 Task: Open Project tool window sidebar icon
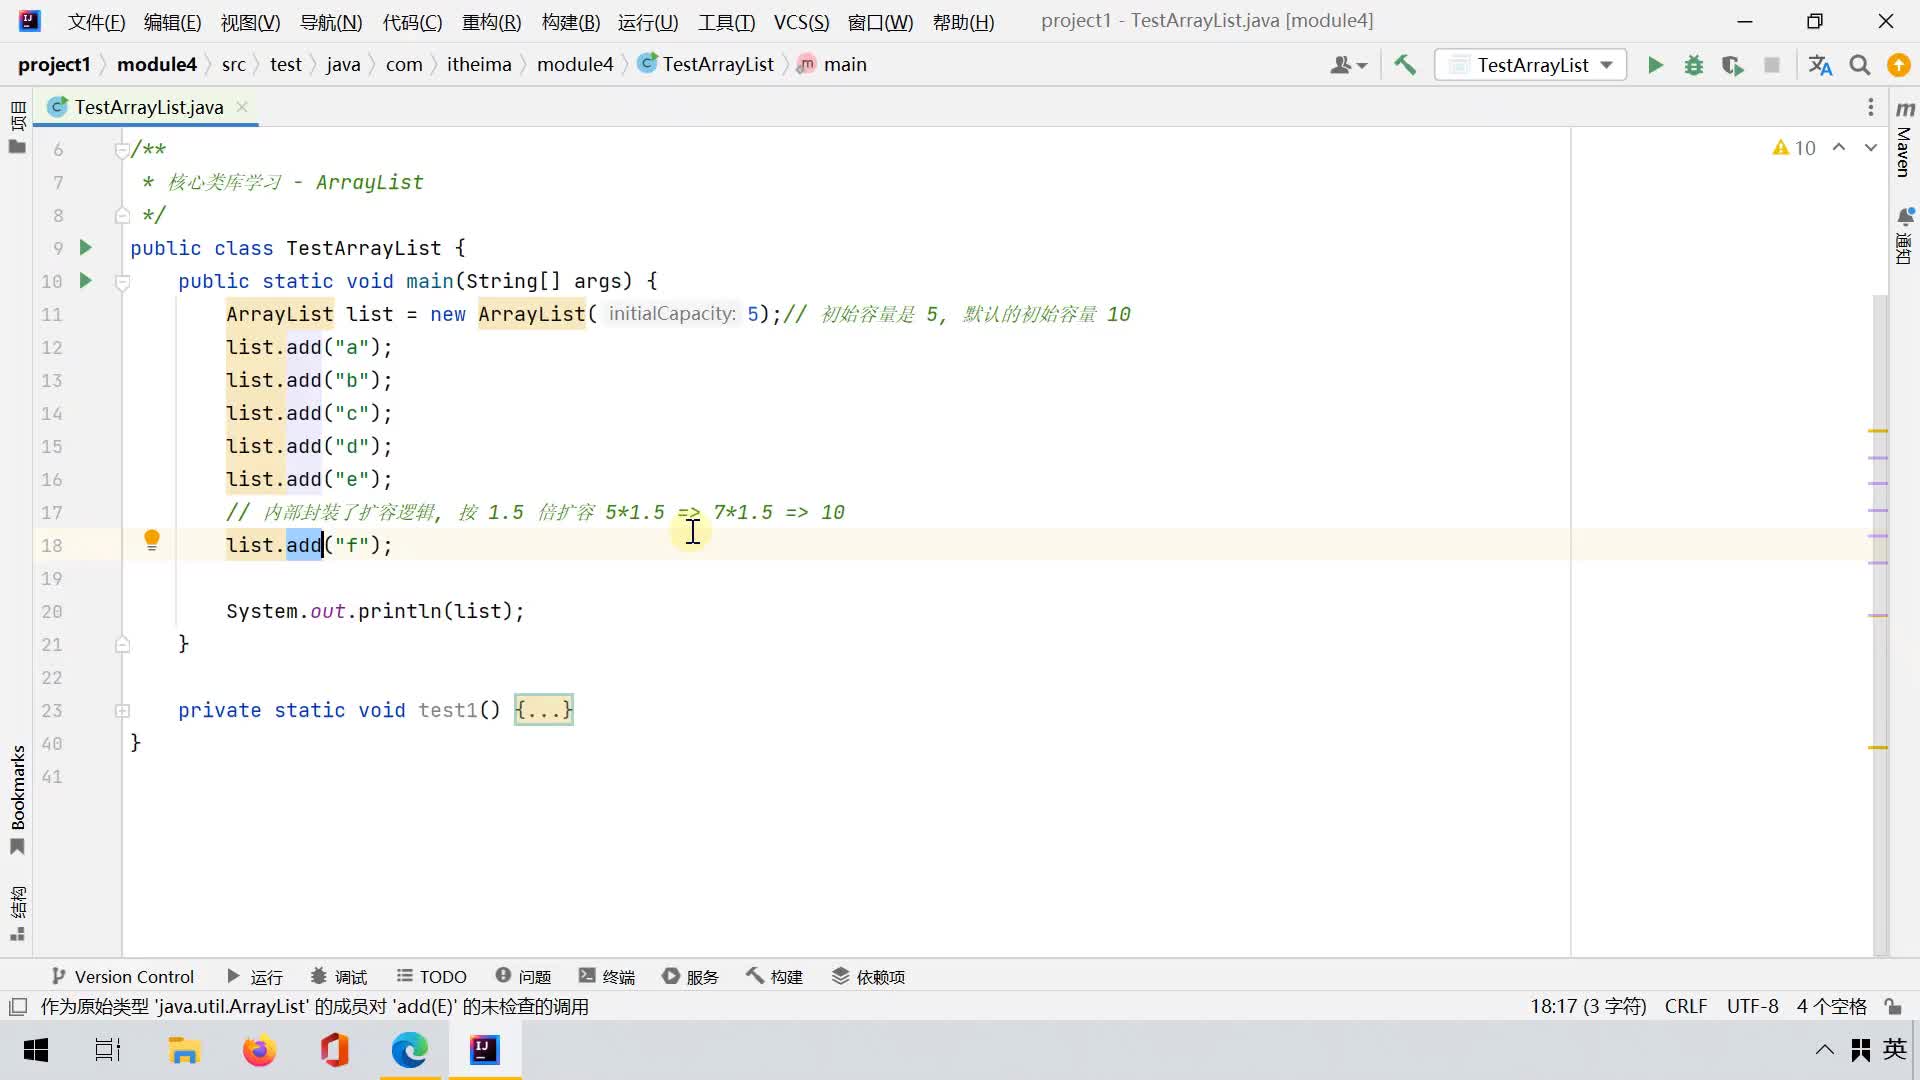tap(17, 128)
